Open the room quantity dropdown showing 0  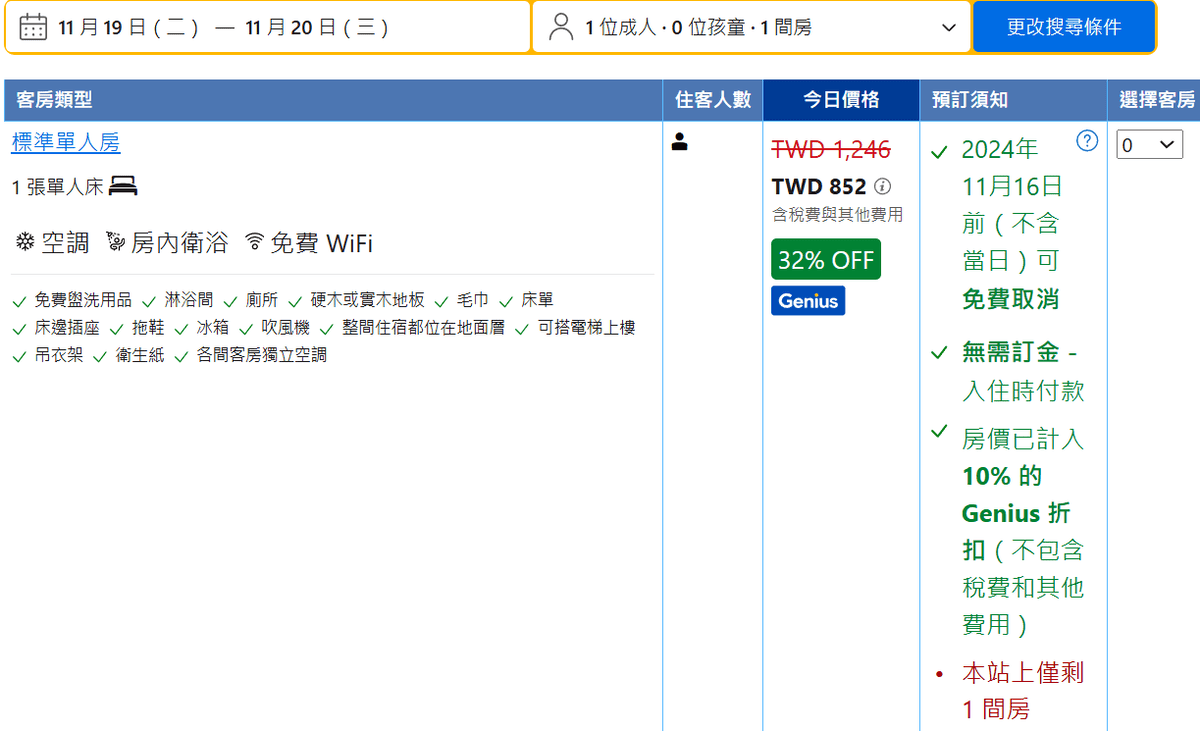[1150, 145]
